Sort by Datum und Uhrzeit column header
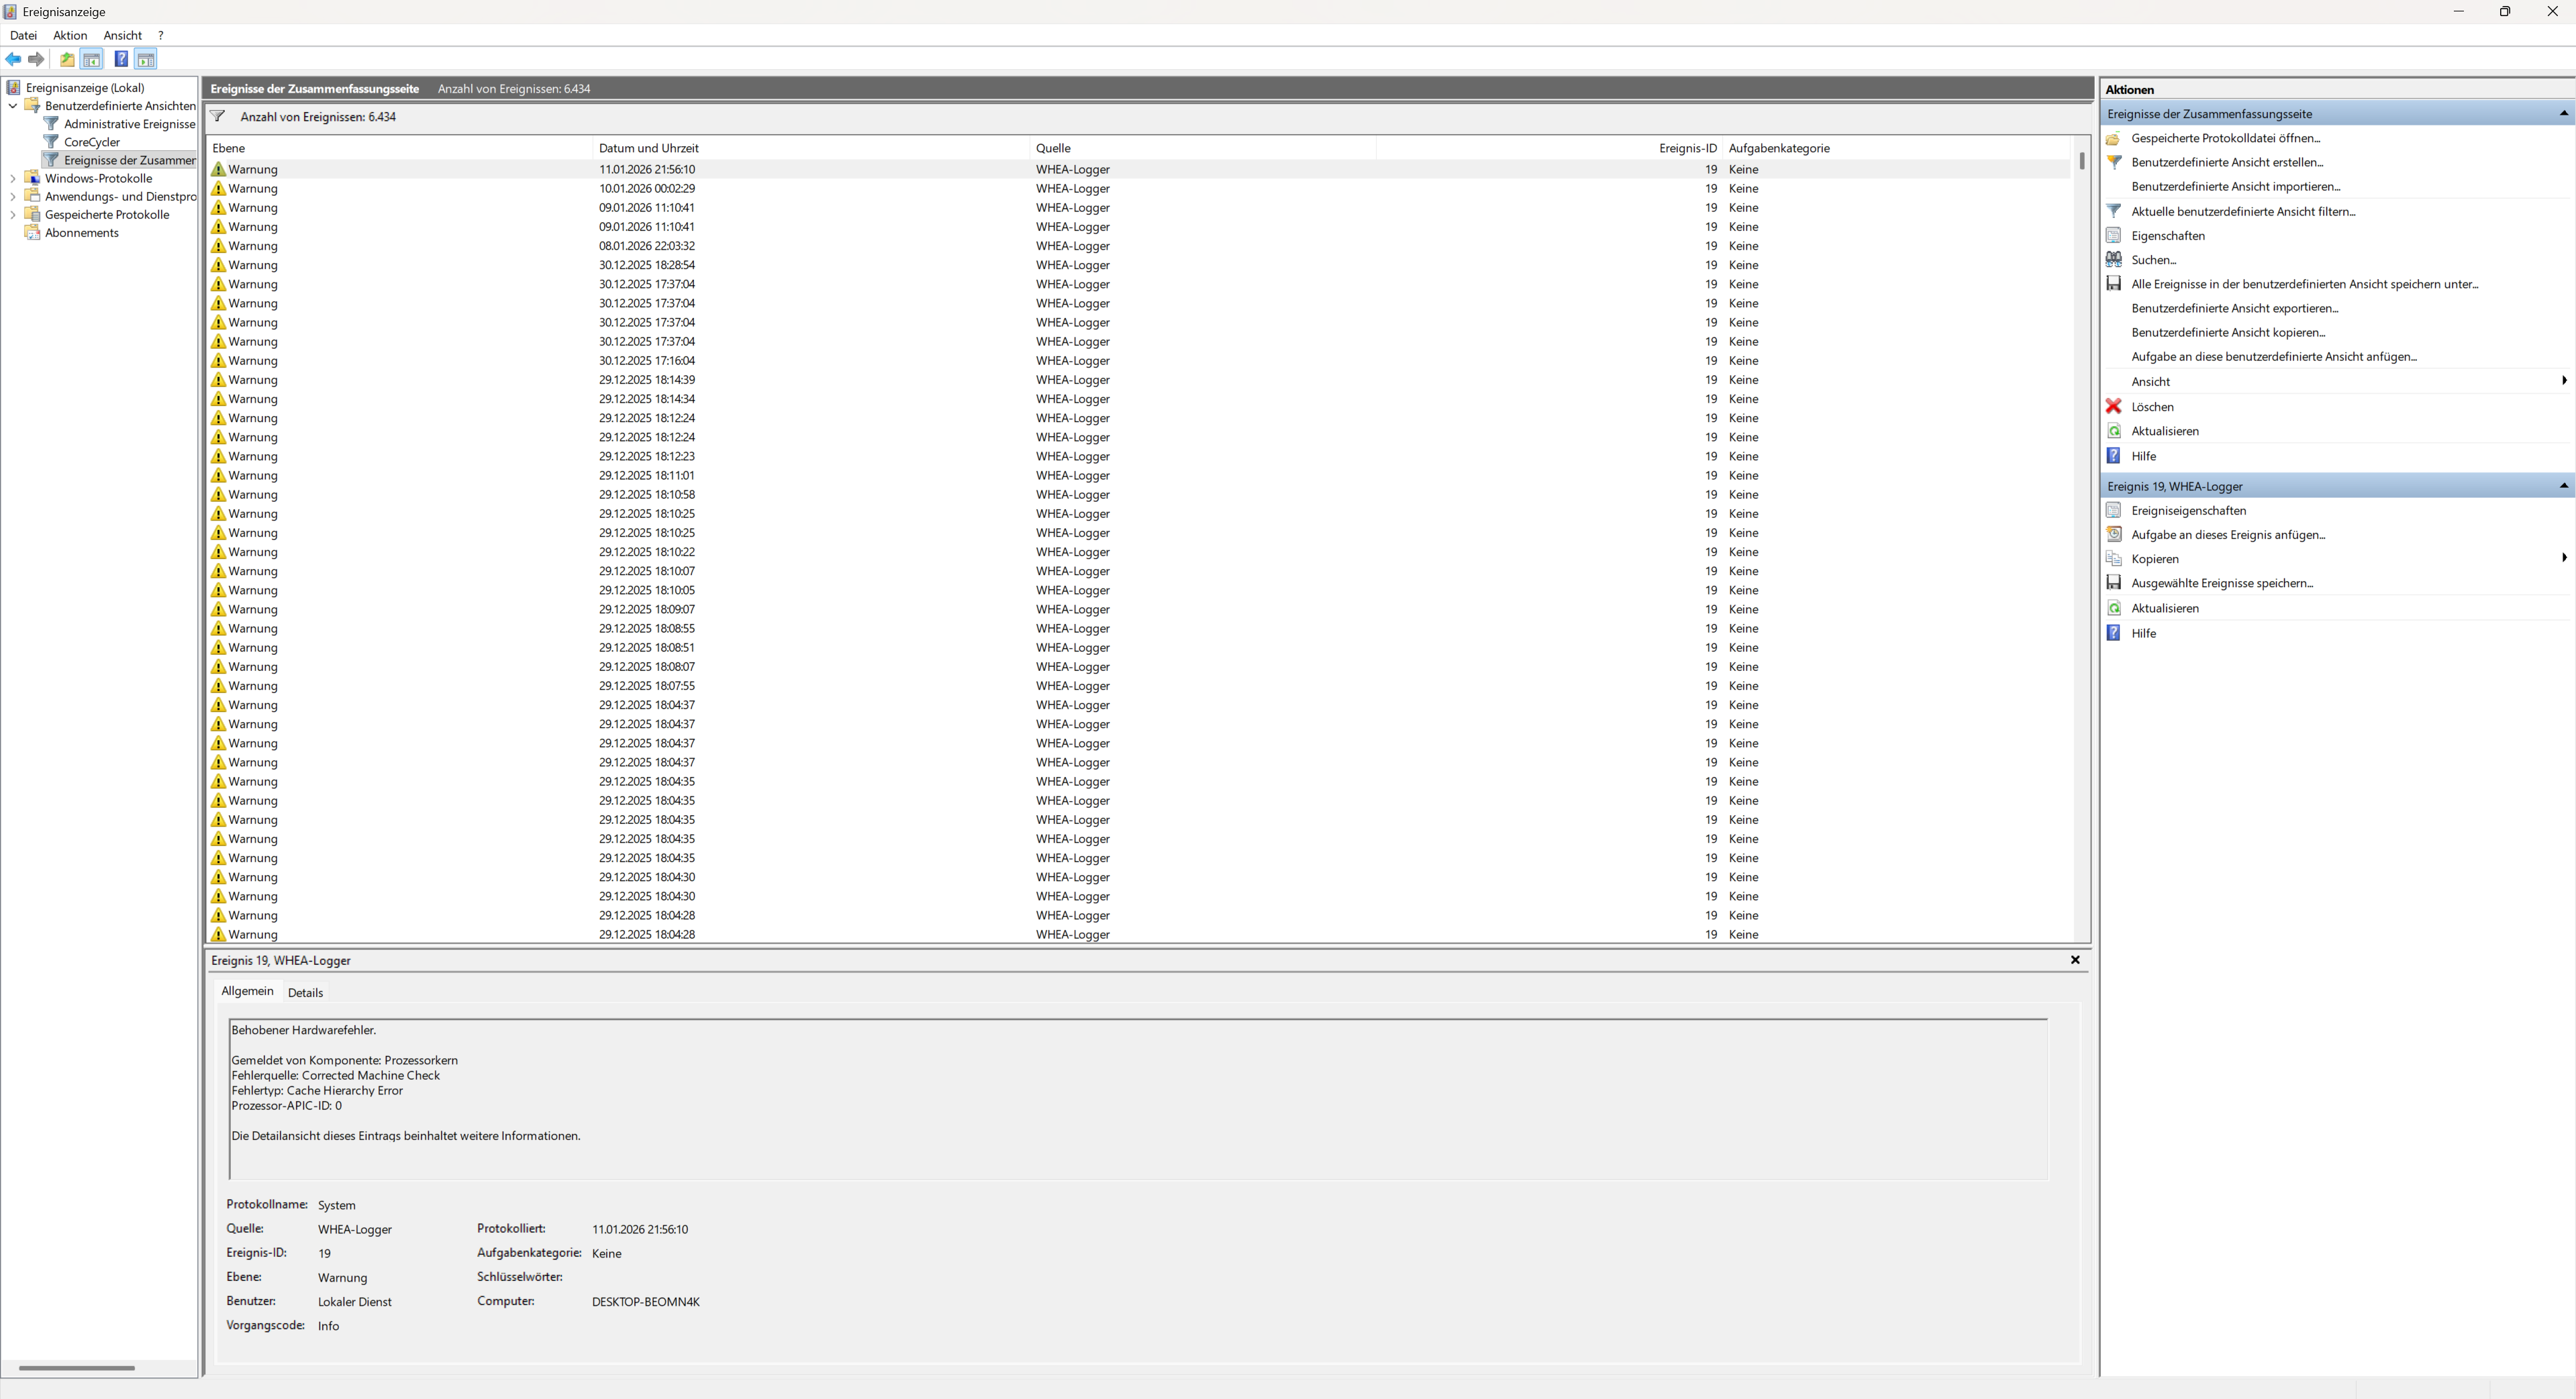This screenshot has height=1399, width=2576. [648, 148]
